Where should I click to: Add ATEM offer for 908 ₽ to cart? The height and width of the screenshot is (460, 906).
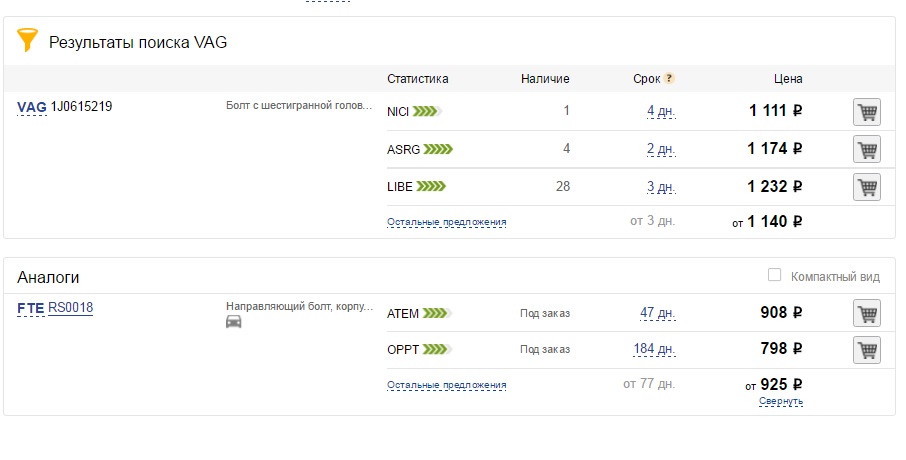pyautogui.click(x=867, y=313)
